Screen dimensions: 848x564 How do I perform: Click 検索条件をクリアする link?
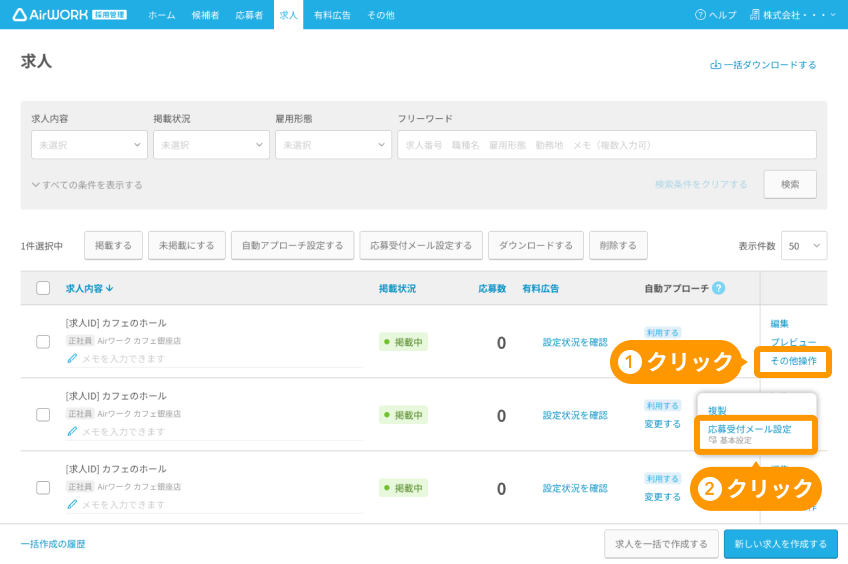701,184
